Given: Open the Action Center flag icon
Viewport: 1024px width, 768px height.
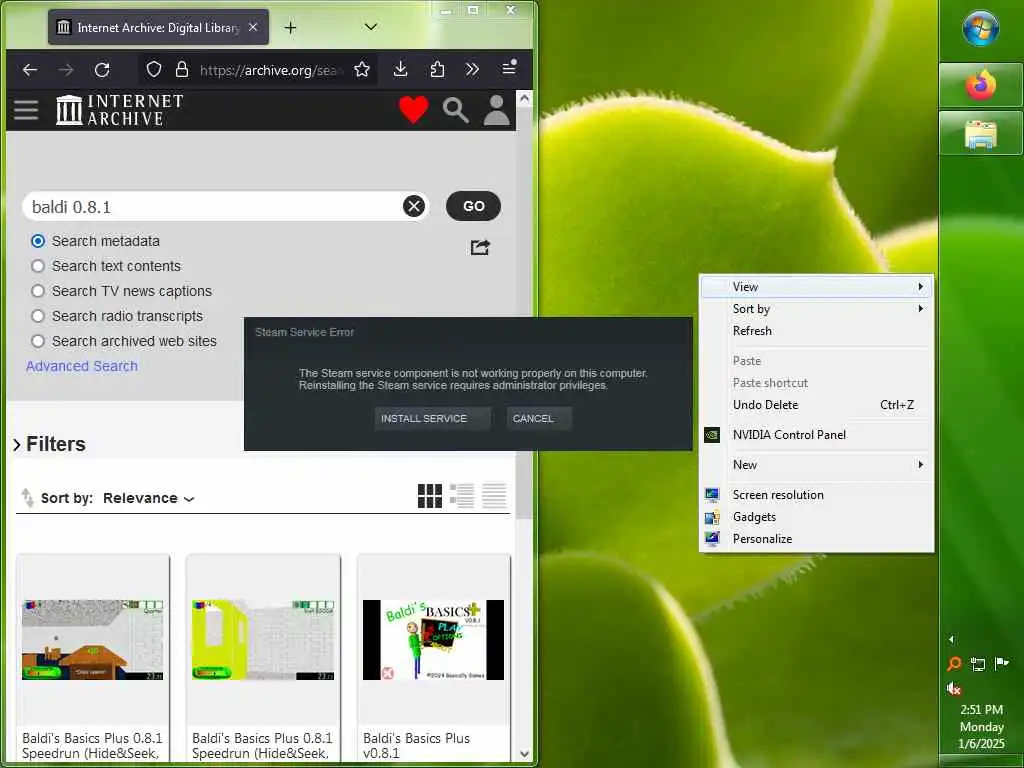Looking at the screenshot, I should (1000, 664).
